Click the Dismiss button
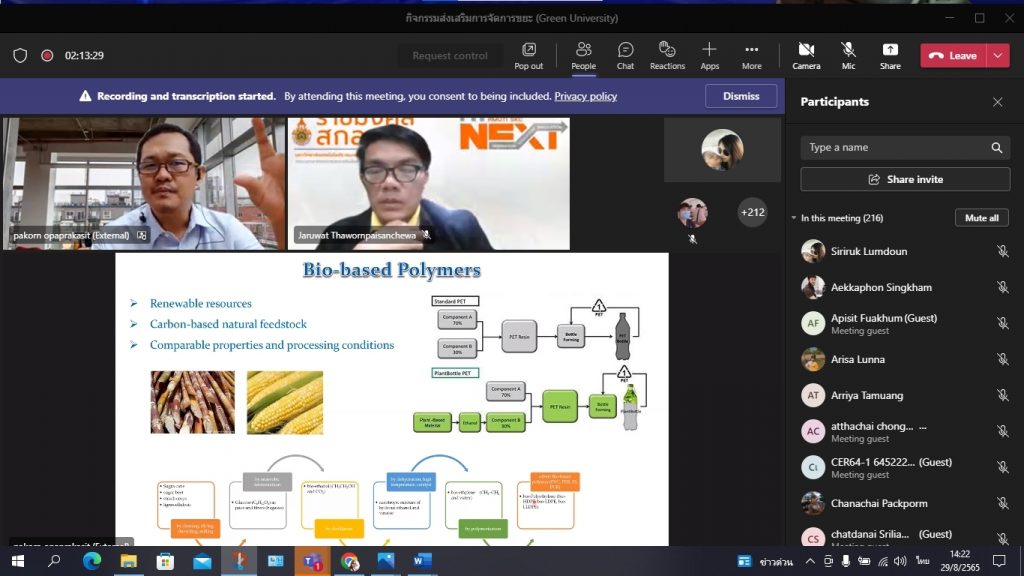Viewport: 1024px width, 576px height. pos(741,96)
